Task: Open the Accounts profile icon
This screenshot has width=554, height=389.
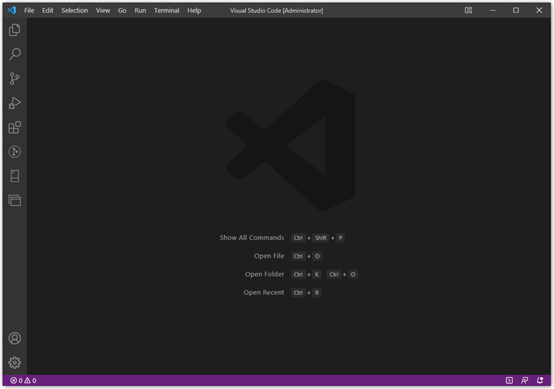Action: pos(14,338)
